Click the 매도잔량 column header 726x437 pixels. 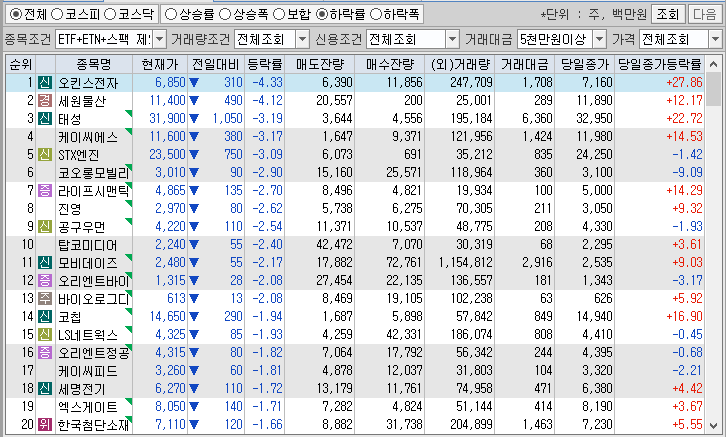click(319, 64)
